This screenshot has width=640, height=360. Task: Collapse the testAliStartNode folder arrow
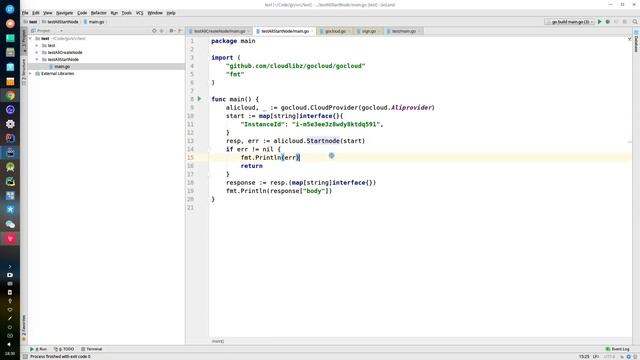[37, 59]
